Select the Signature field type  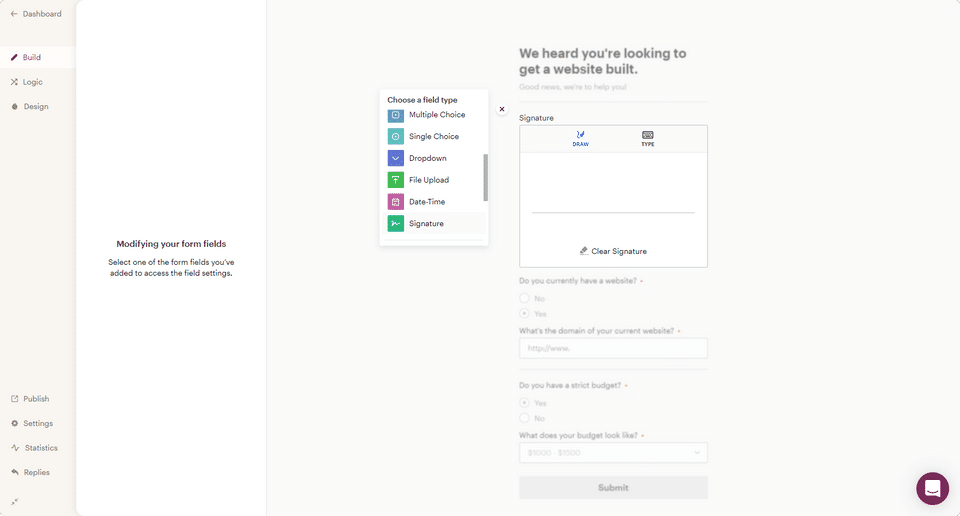[425, 224]
